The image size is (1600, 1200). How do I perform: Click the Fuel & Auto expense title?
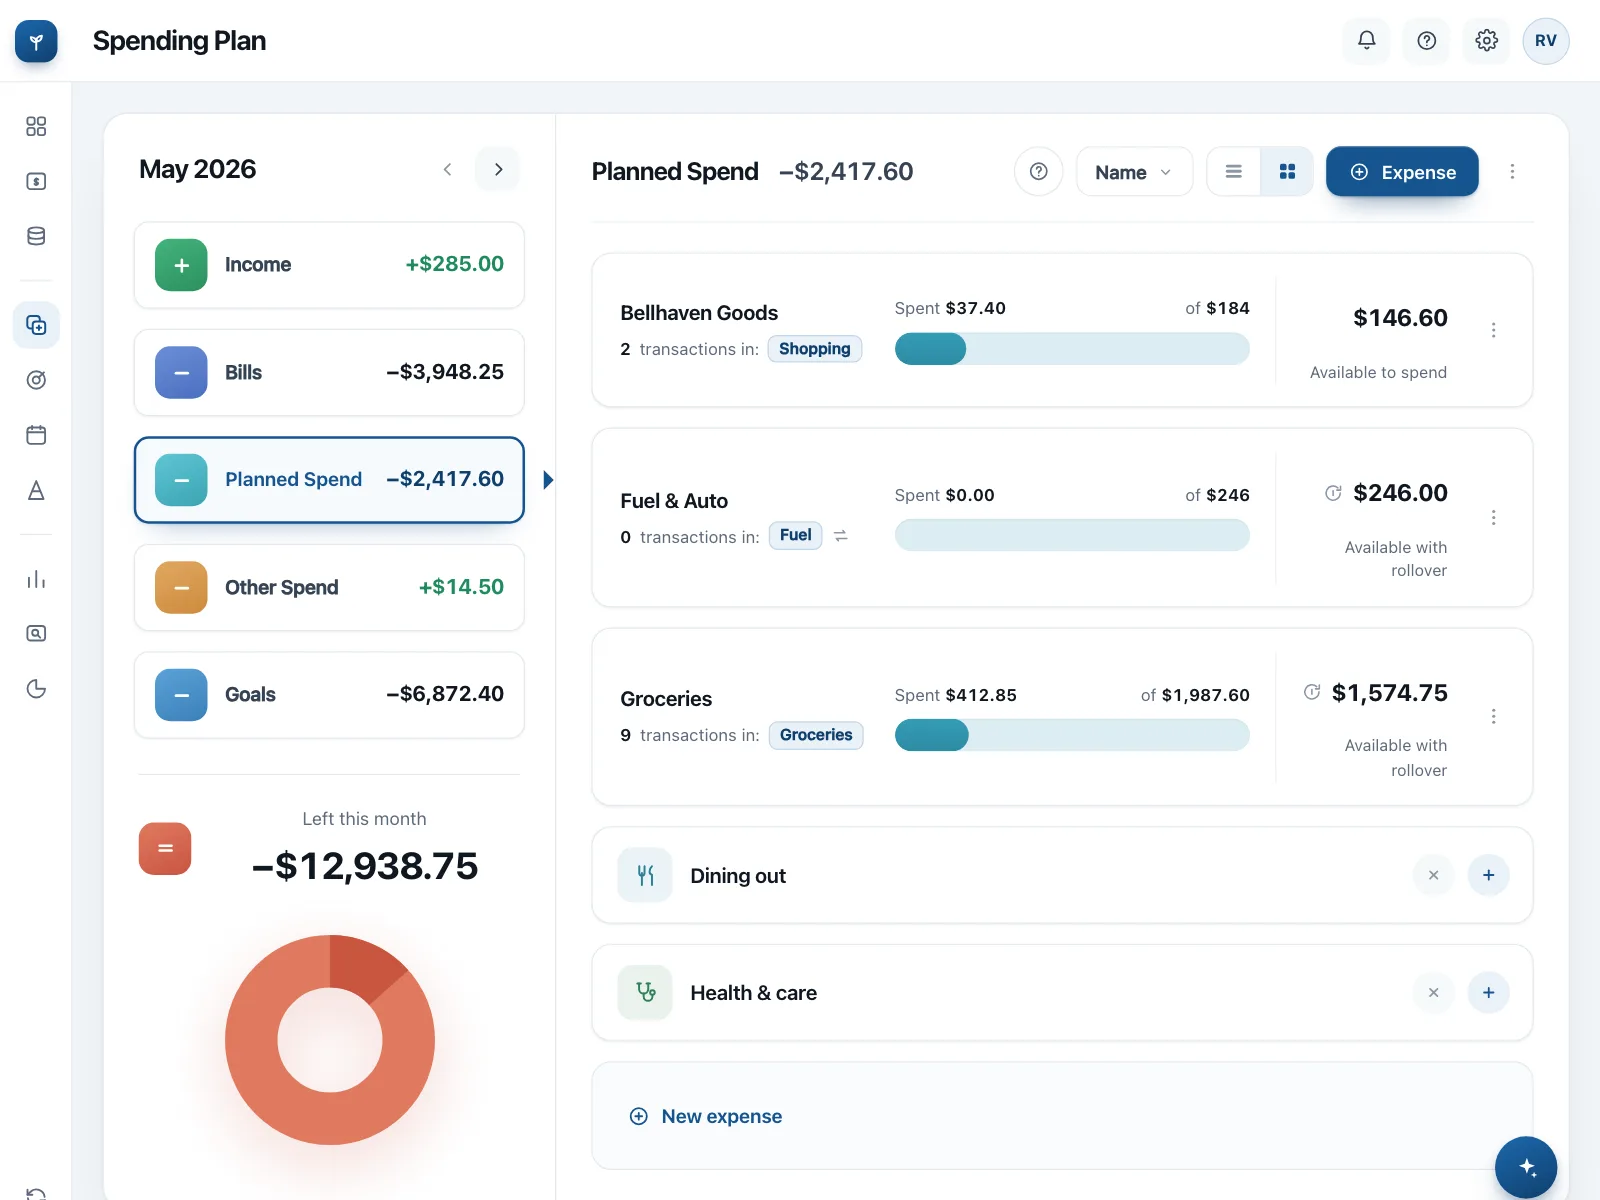tap(674, 501)
